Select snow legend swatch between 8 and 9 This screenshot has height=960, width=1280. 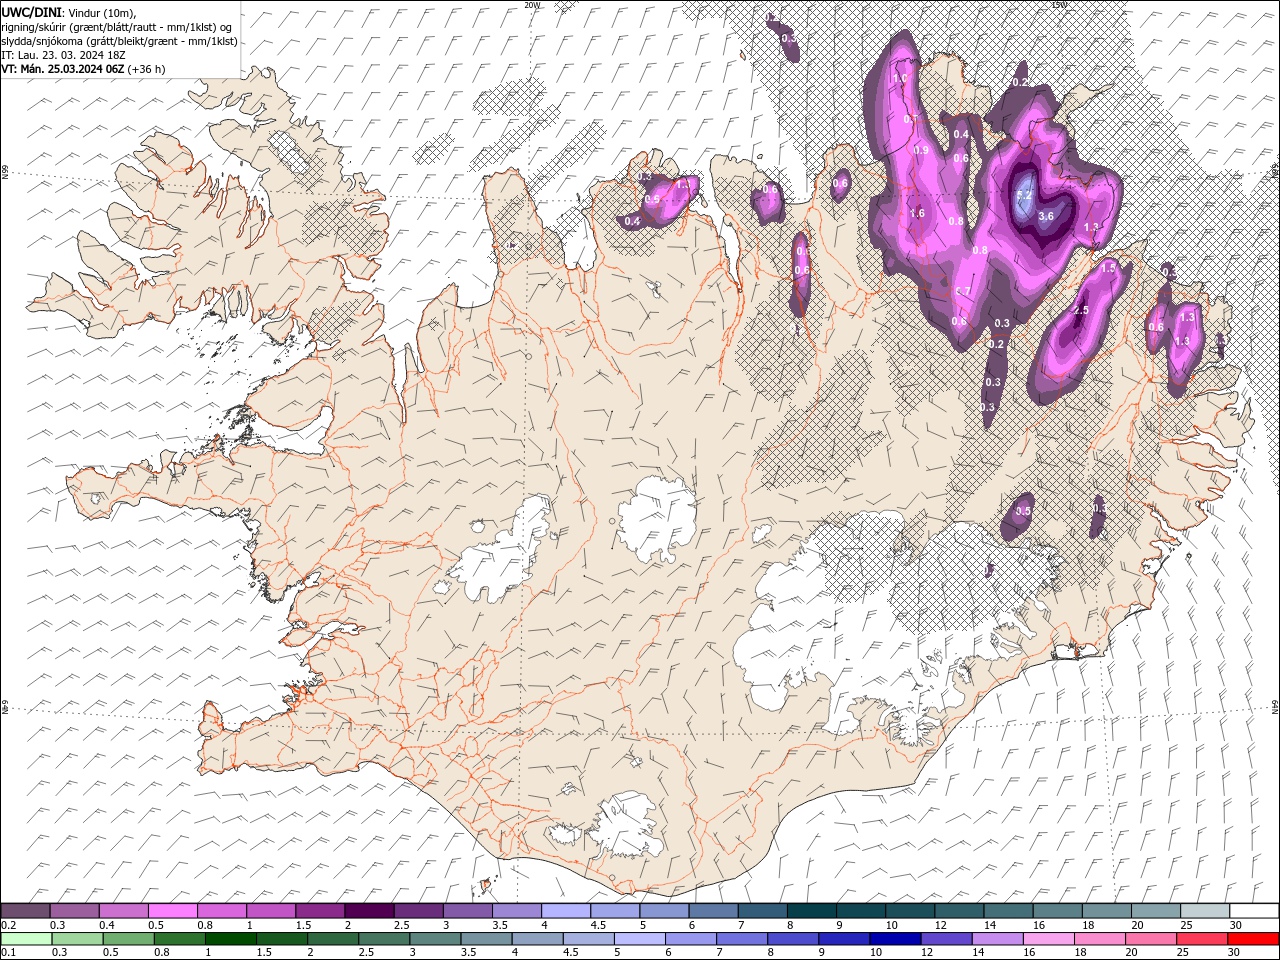pos(811,911)
